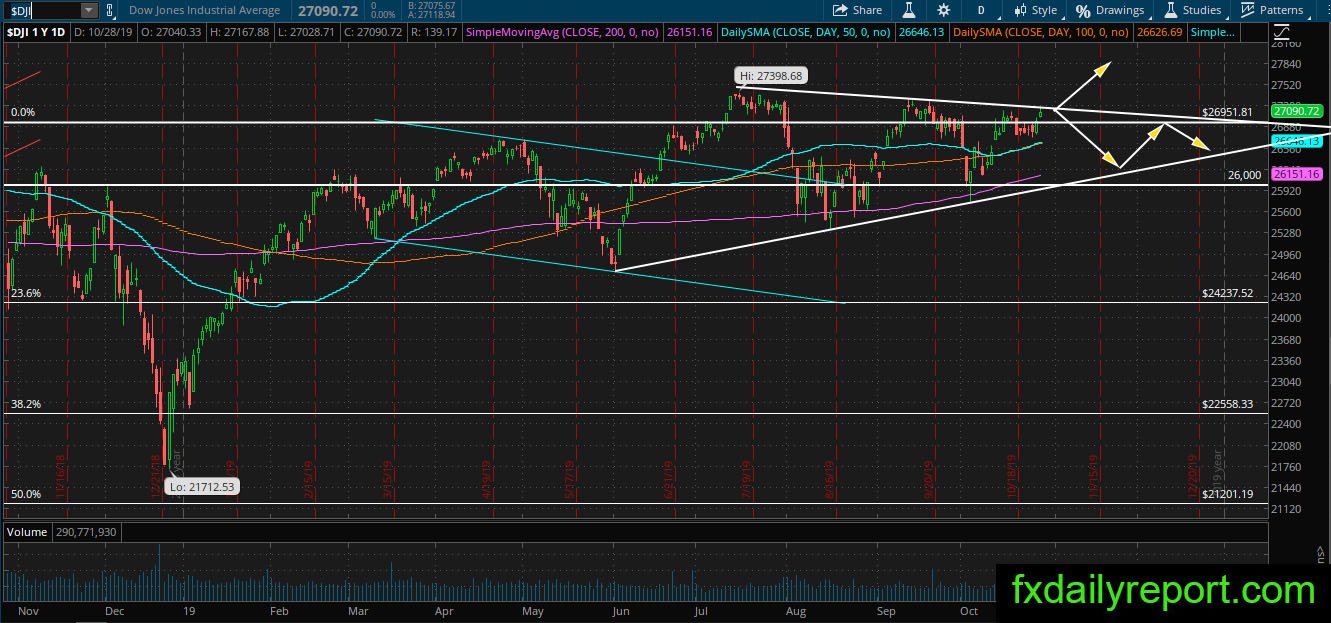
Task: Click the Hi: 27398.68 price bubble
Action: tap(770, 75)
